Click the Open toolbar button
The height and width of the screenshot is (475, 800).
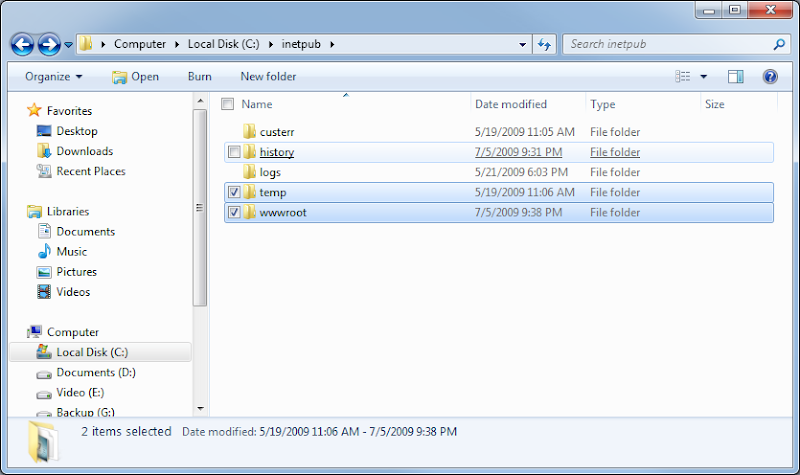coord(136,77)
